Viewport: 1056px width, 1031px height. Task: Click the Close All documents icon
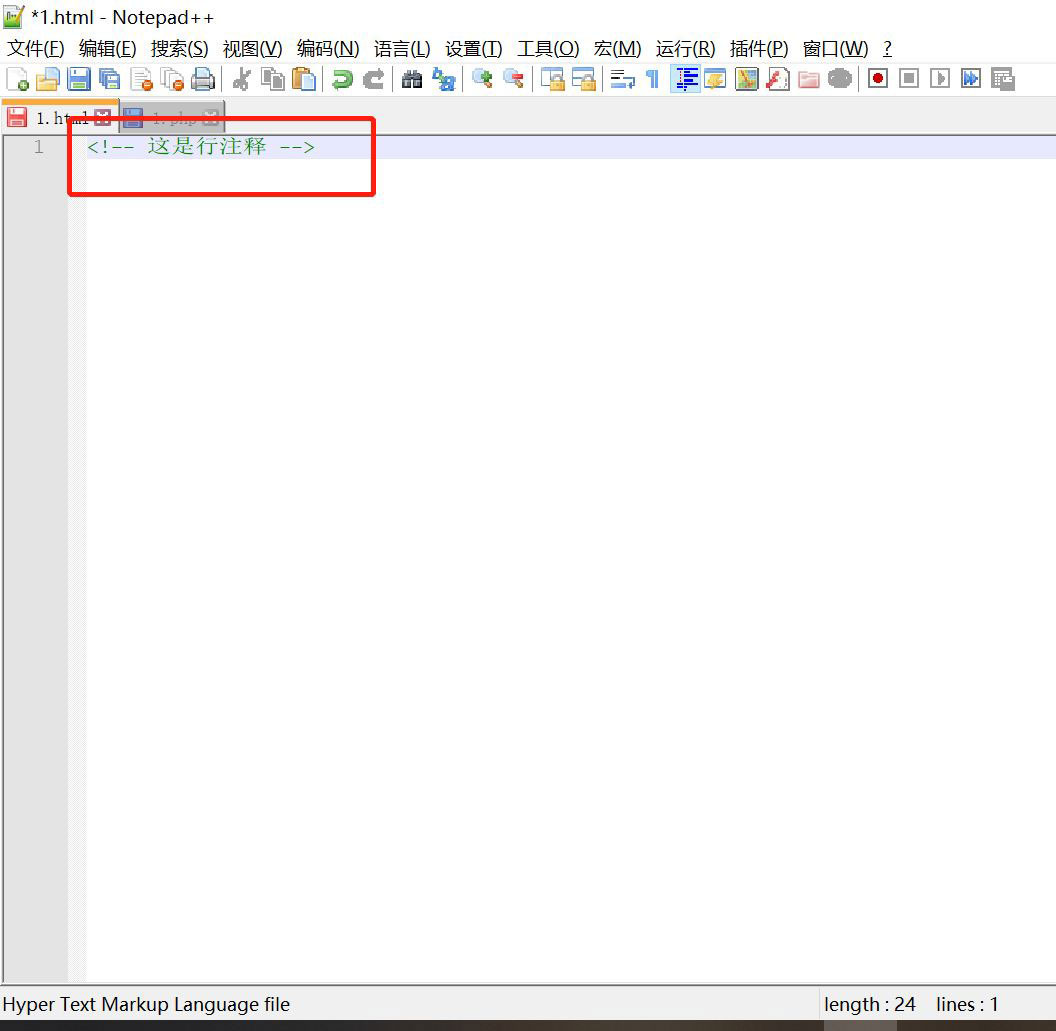click(x=172, y=79)
